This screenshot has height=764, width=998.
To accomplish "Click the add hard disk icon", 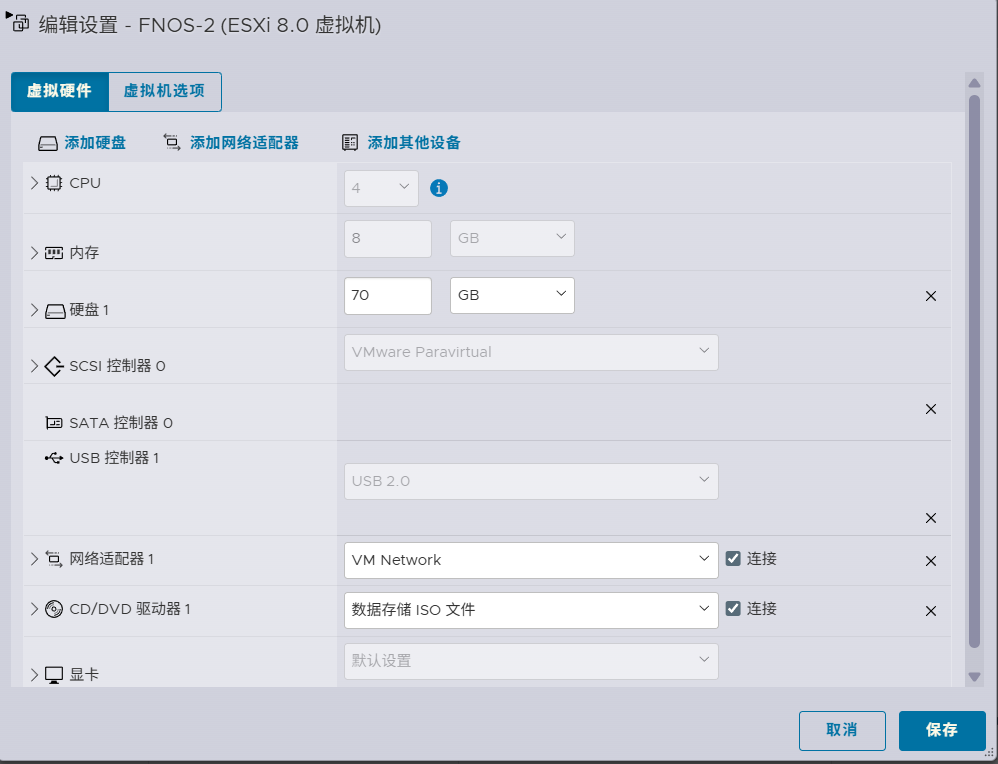I will click(x=48, y=143).
